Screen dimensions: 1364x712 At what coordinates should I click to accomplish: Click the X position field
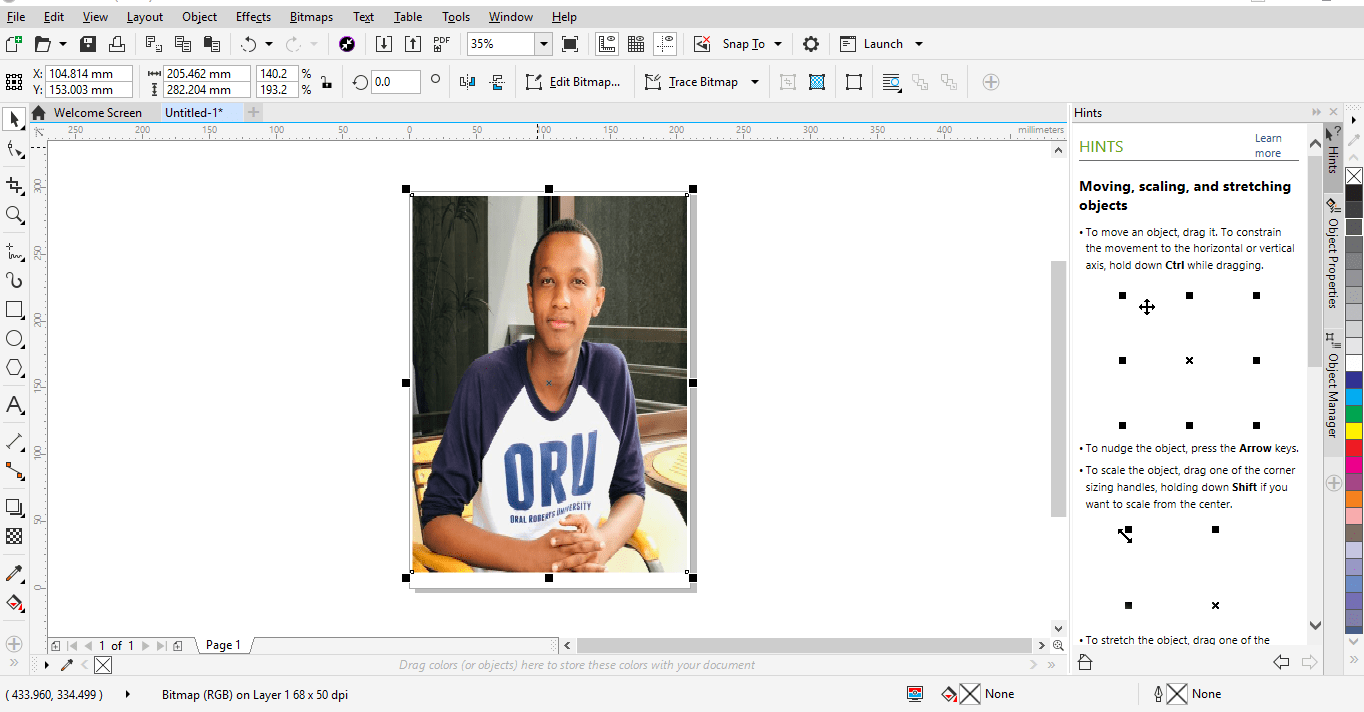pos(89,74)
